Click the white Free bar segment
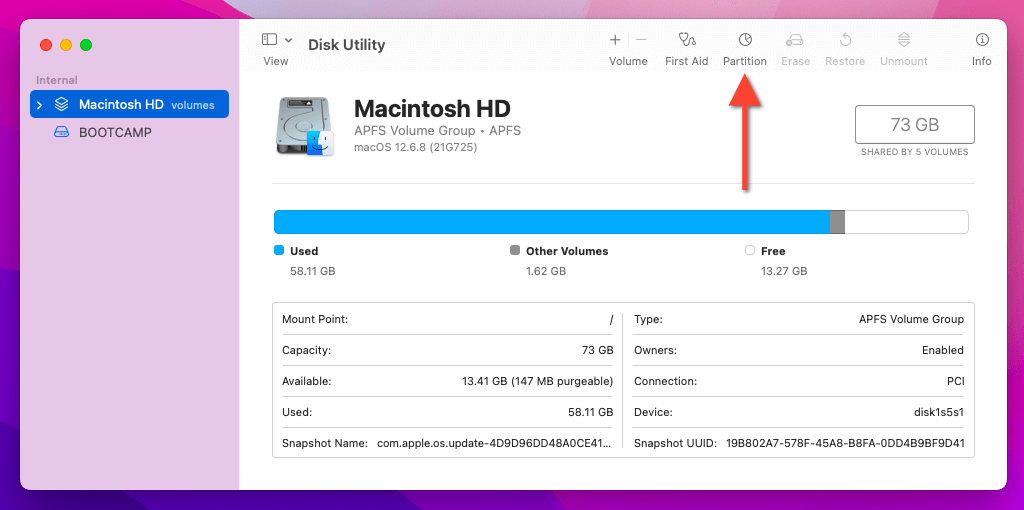The width and height of the screenshot is (1024, 510). coord(906,222)
